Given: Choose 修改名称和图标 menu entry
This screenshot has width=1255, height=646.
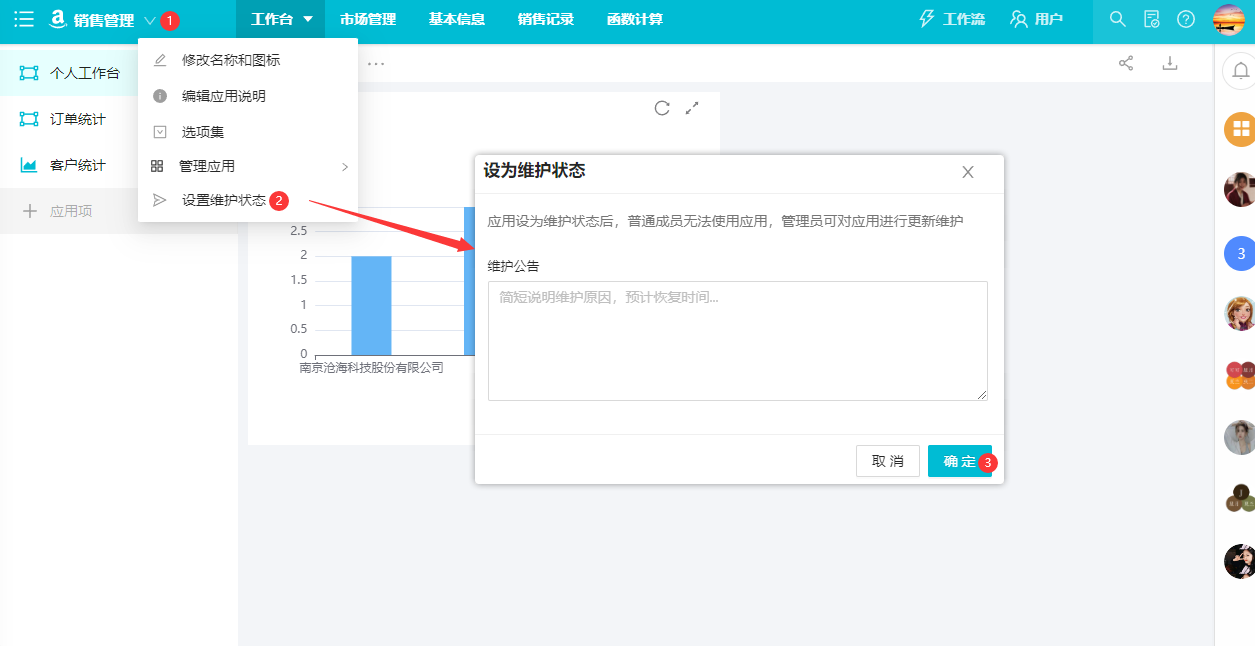Looking at the screenshot, I should (x=248, y=60).
